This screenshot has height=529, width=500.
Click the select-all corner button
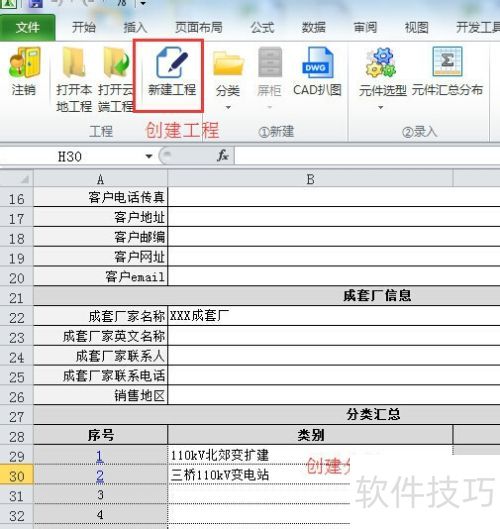point(17,178)
